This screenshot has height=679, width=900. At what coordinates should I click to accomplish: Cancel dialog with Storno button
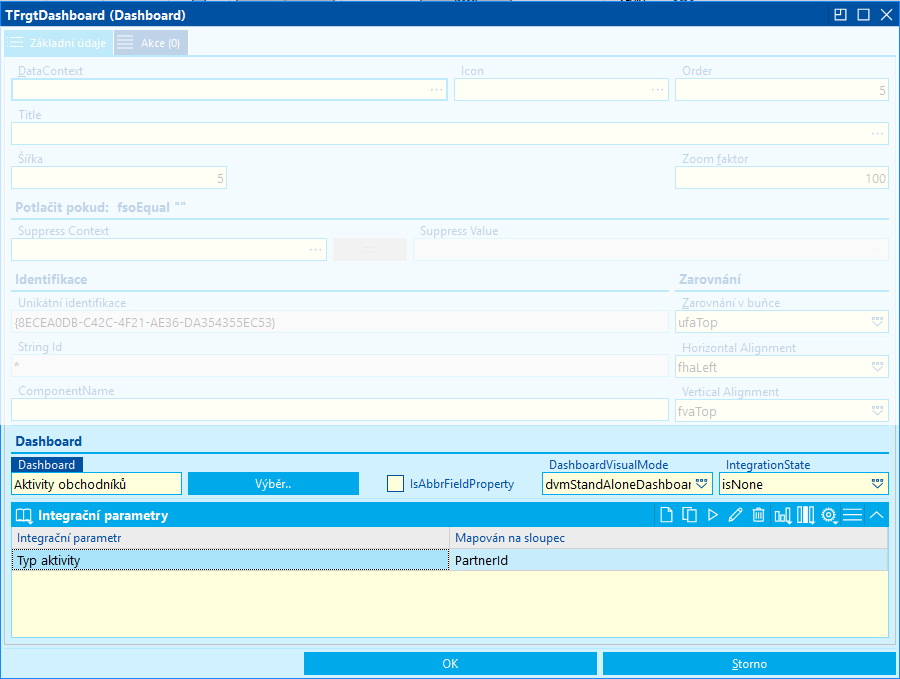pyautogui.click(x=749, y=664)
